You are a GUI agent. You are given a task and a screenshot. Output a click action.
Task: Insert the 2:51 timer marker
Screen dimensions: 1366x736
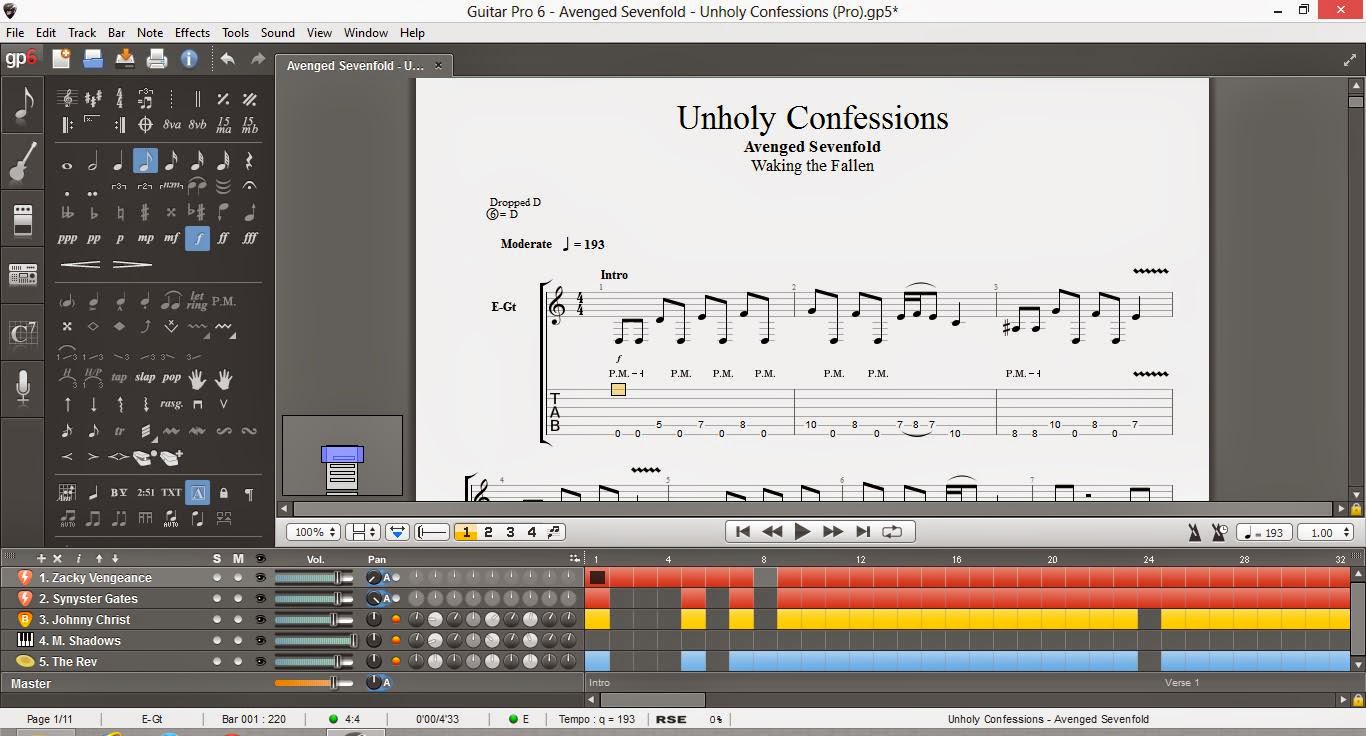(145, 493)
